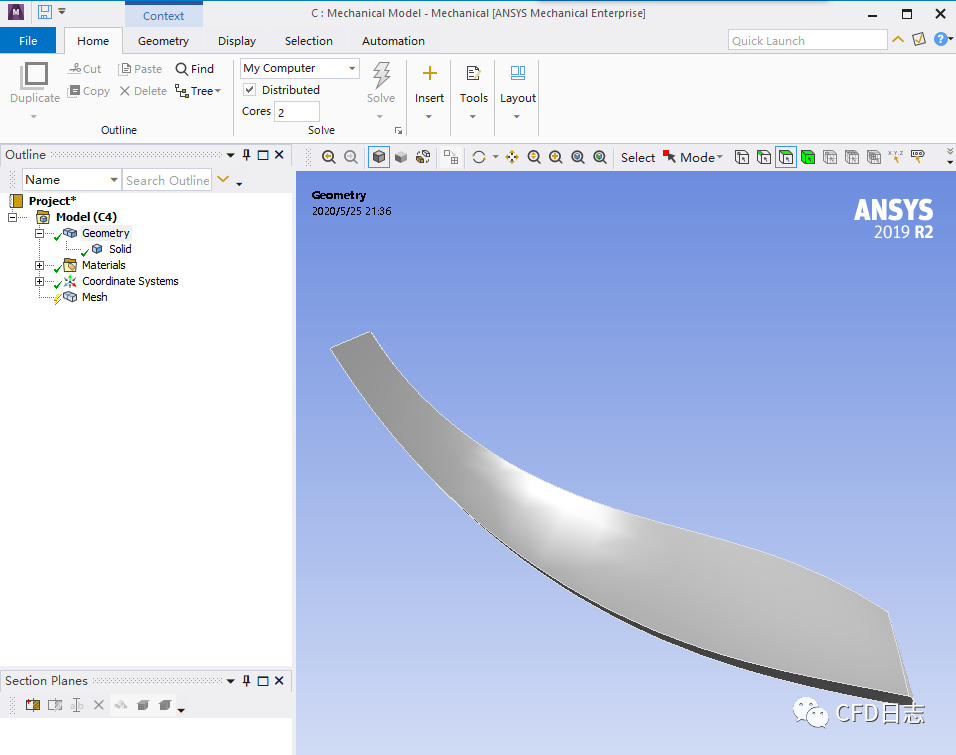Viewport: 956px width, 755px height.
Task: Set the Cores value input field
Action: 297,112
